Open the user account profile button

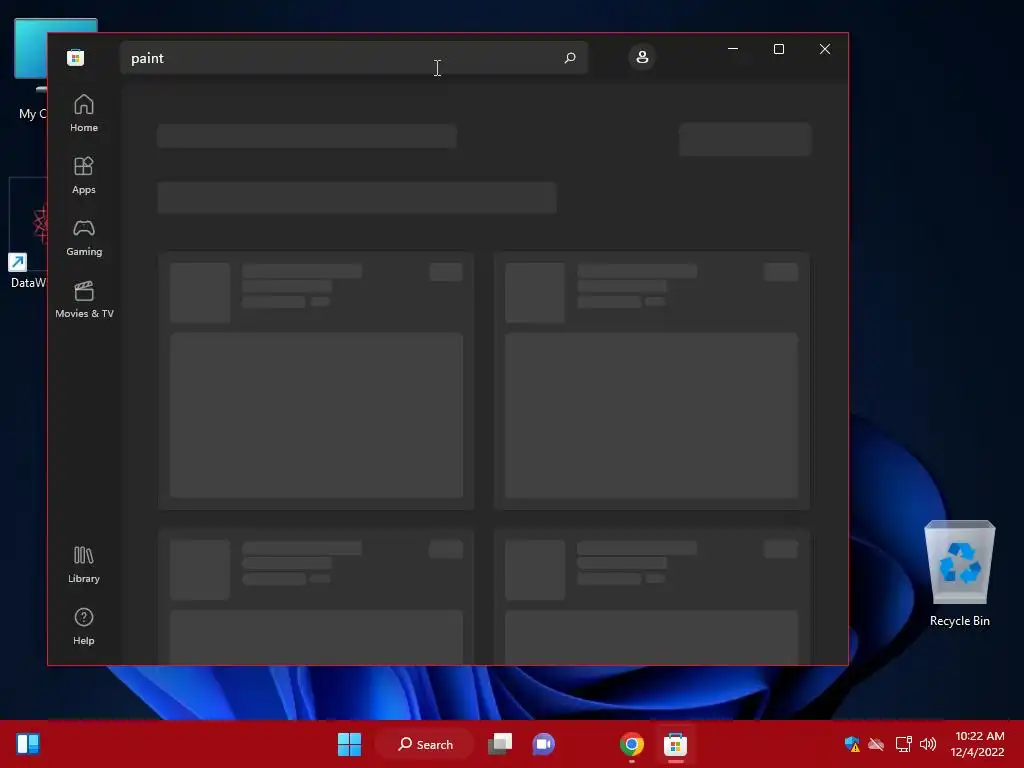(x=642, y=57)
